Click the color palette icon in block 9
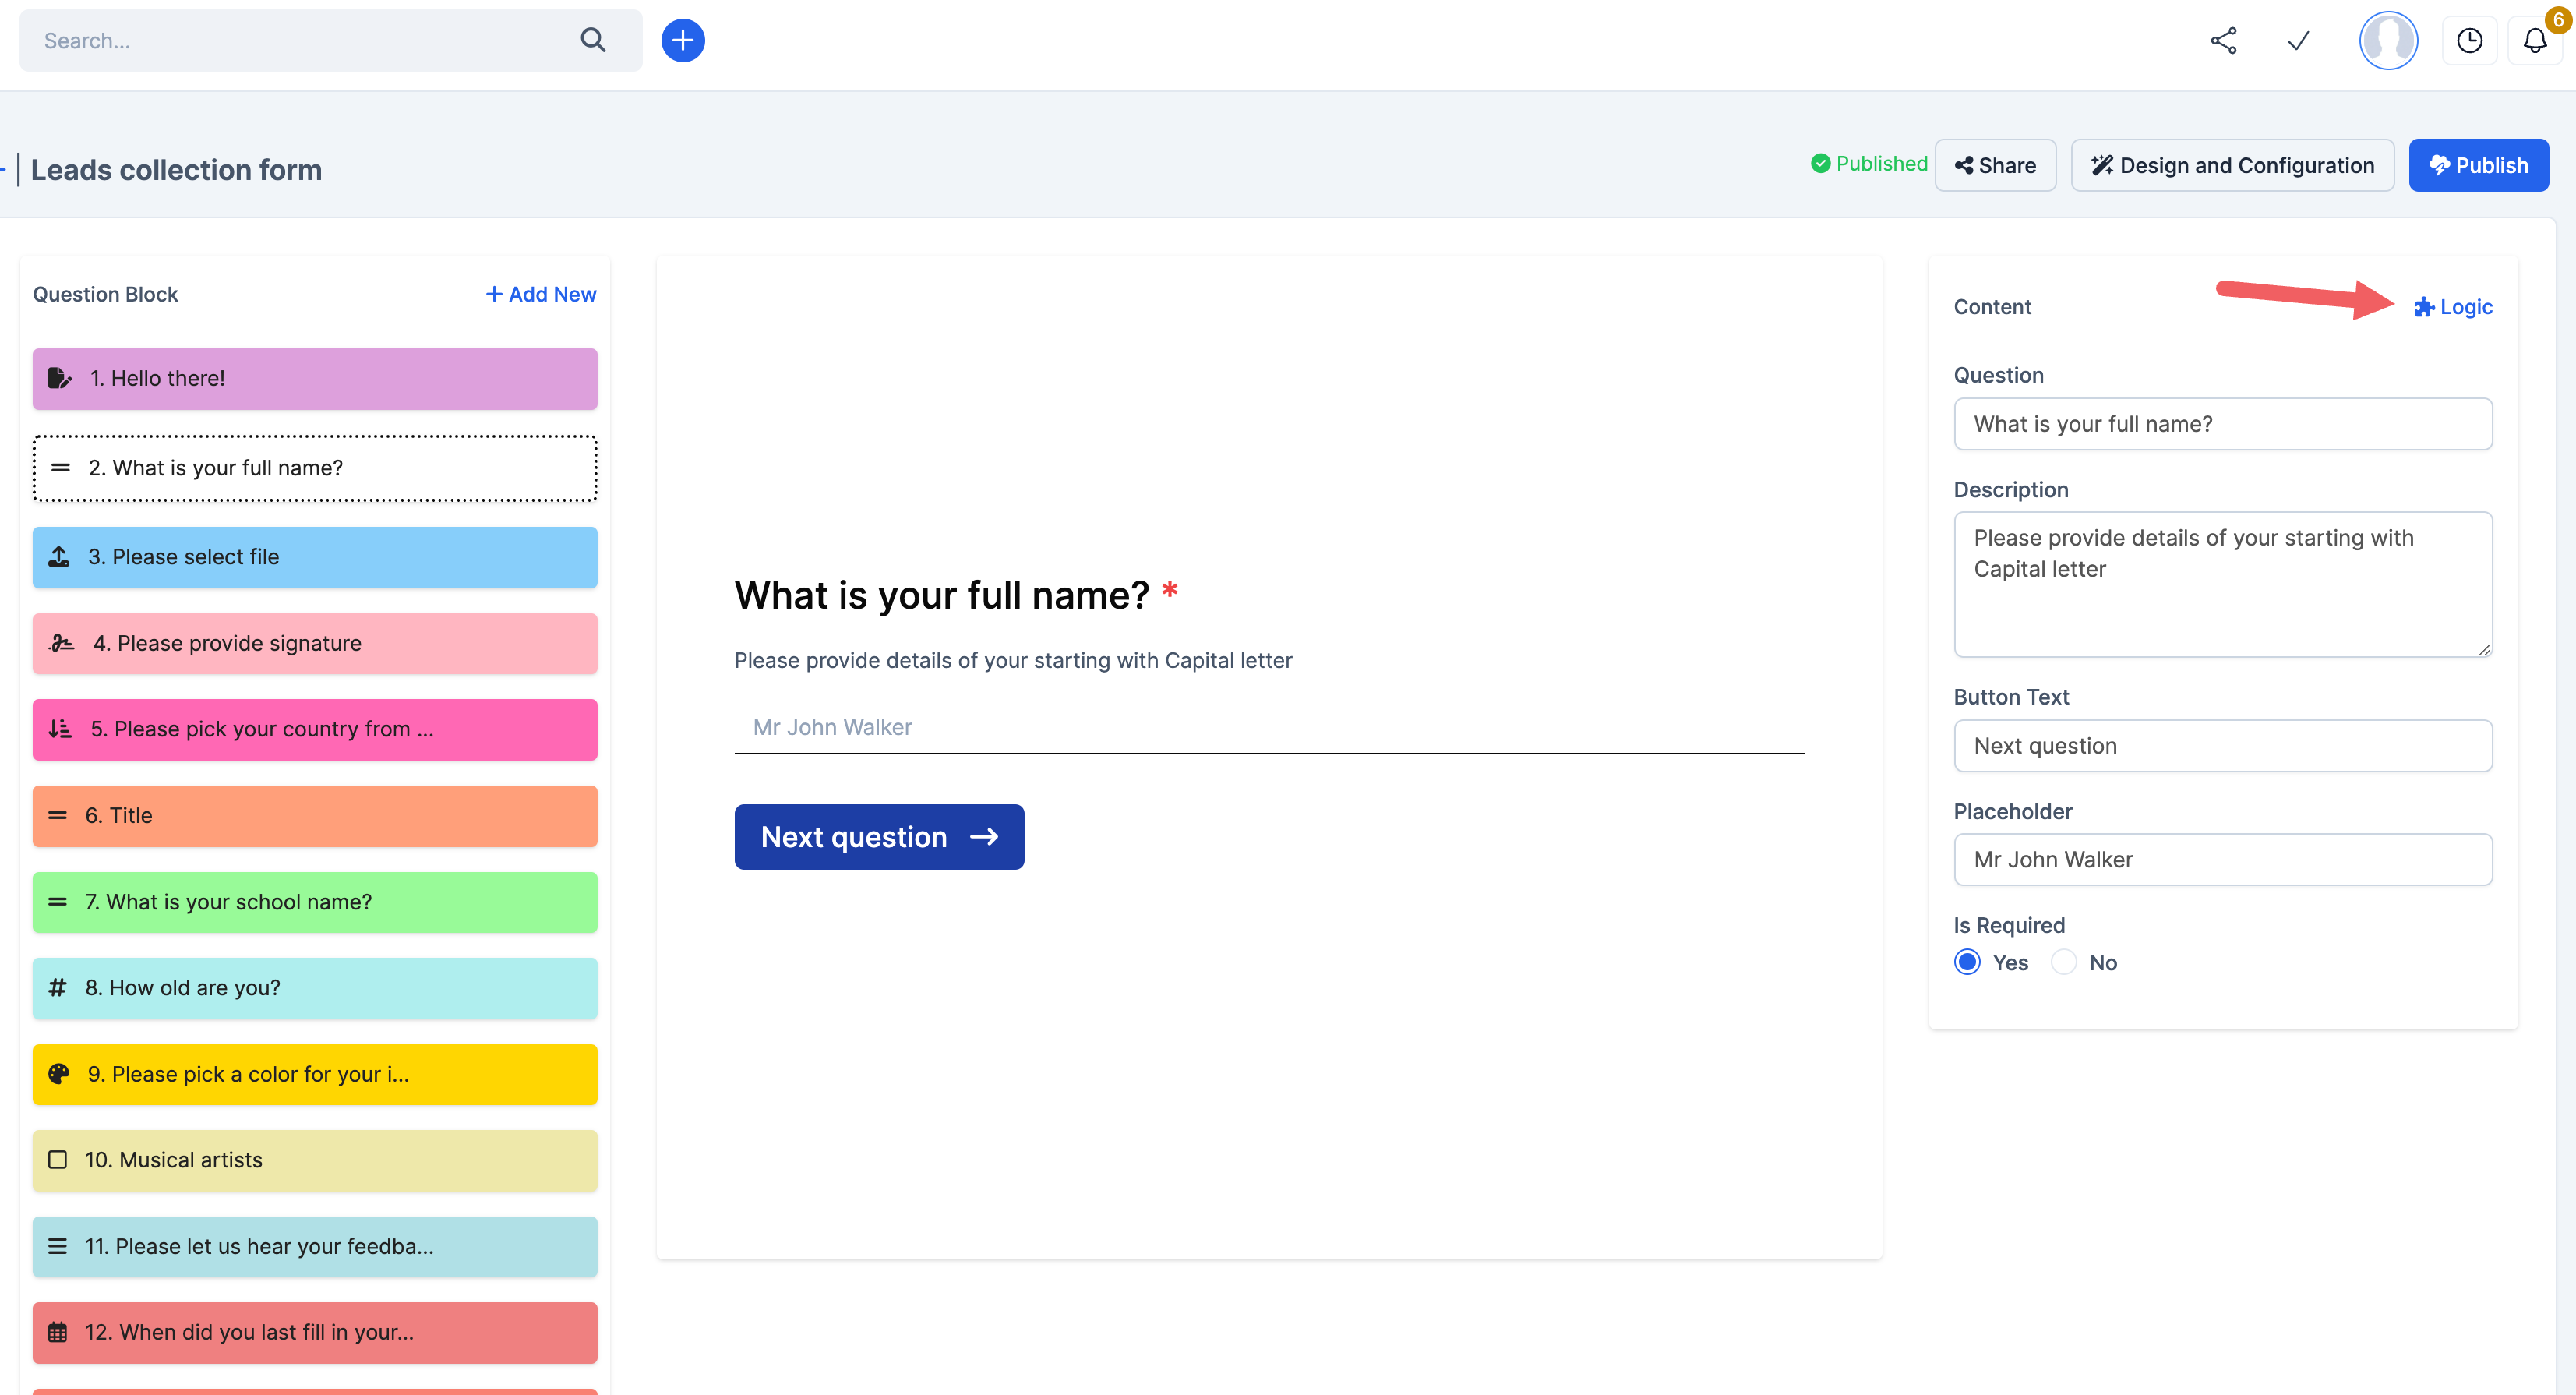The image size is (2576, 1395). pyautogui.click(x=59, y=1074)
